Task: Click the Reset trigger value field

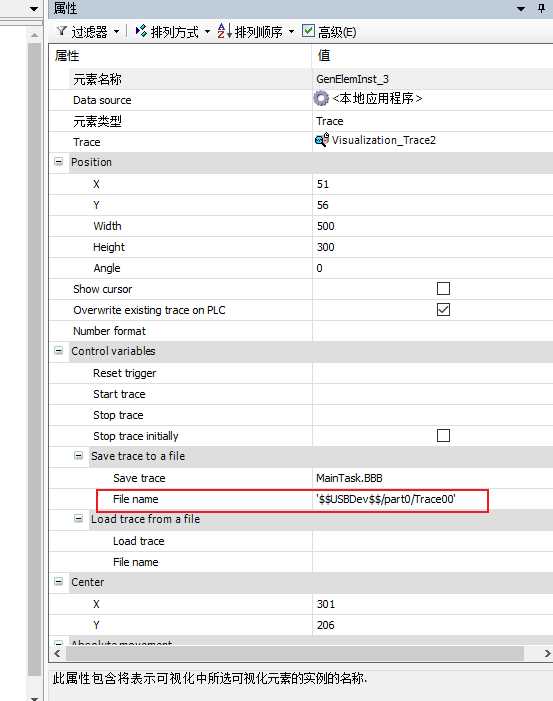Action: (x=432, y=373)
